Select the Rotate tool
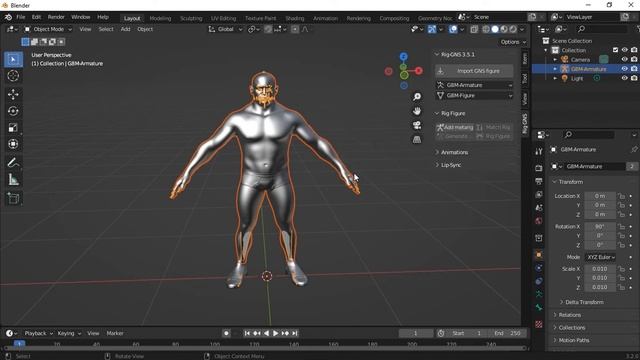This screenshot has height=360, width=640. (x=13, y=111)
